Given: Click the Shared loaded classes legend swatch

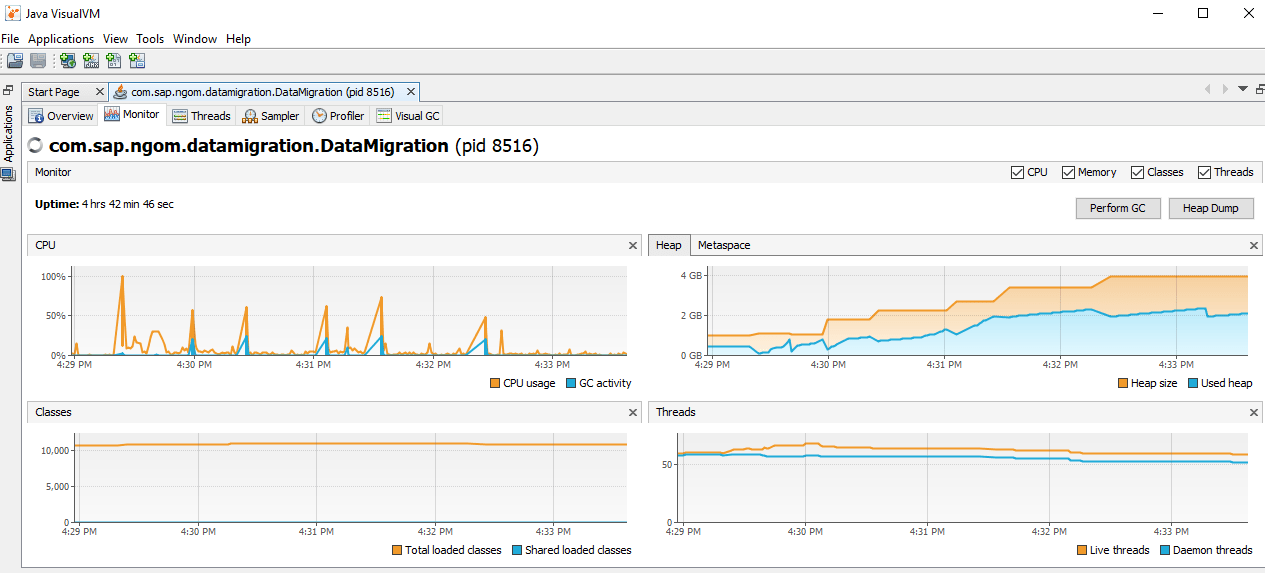Looking at the screenshot, I should tap(517, 550).
